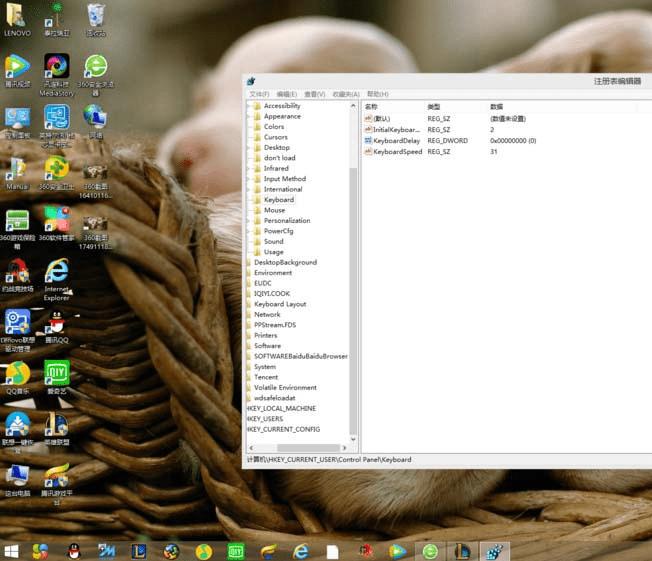652x561 pixels.
Task: Click the tree pane horizontal scrollbar
Action: pos(298,447)
